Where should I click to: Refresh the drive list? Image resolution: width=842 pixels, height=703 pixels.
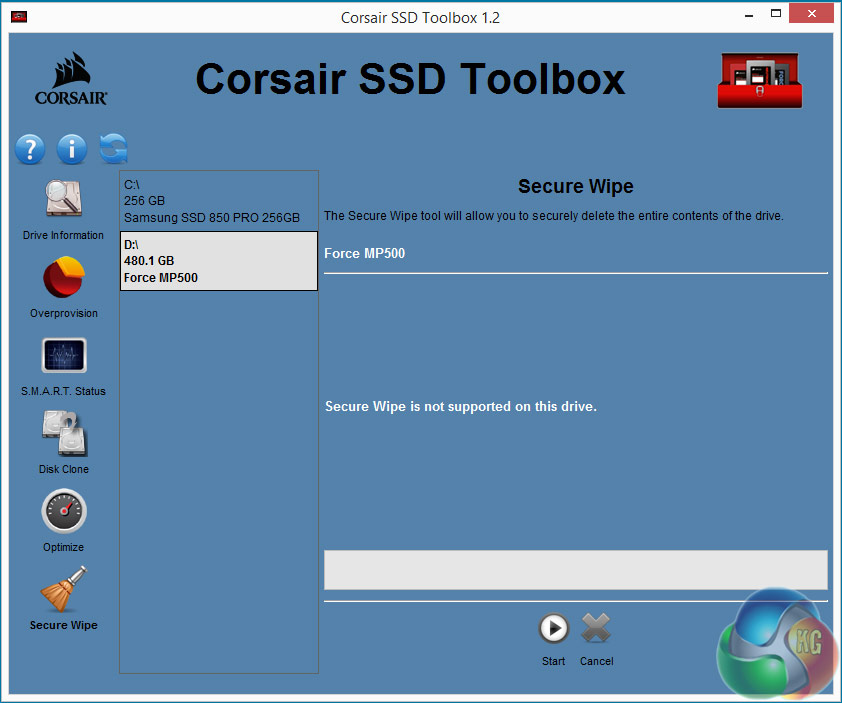tap(113, 150)
